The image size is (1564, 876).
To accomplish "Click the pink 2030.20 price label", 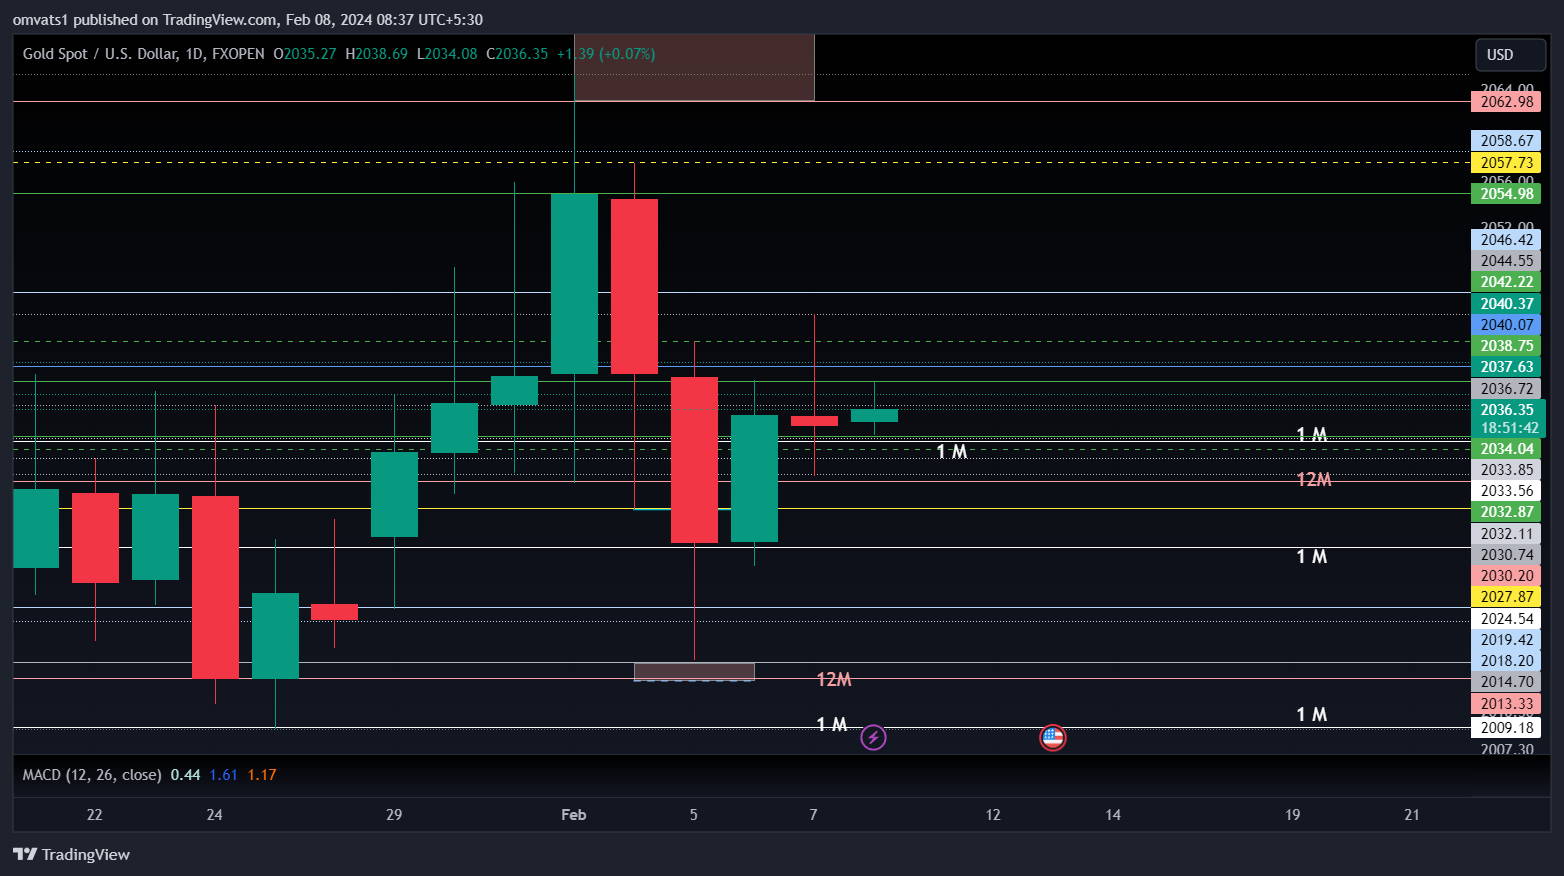I will 1506,576.
